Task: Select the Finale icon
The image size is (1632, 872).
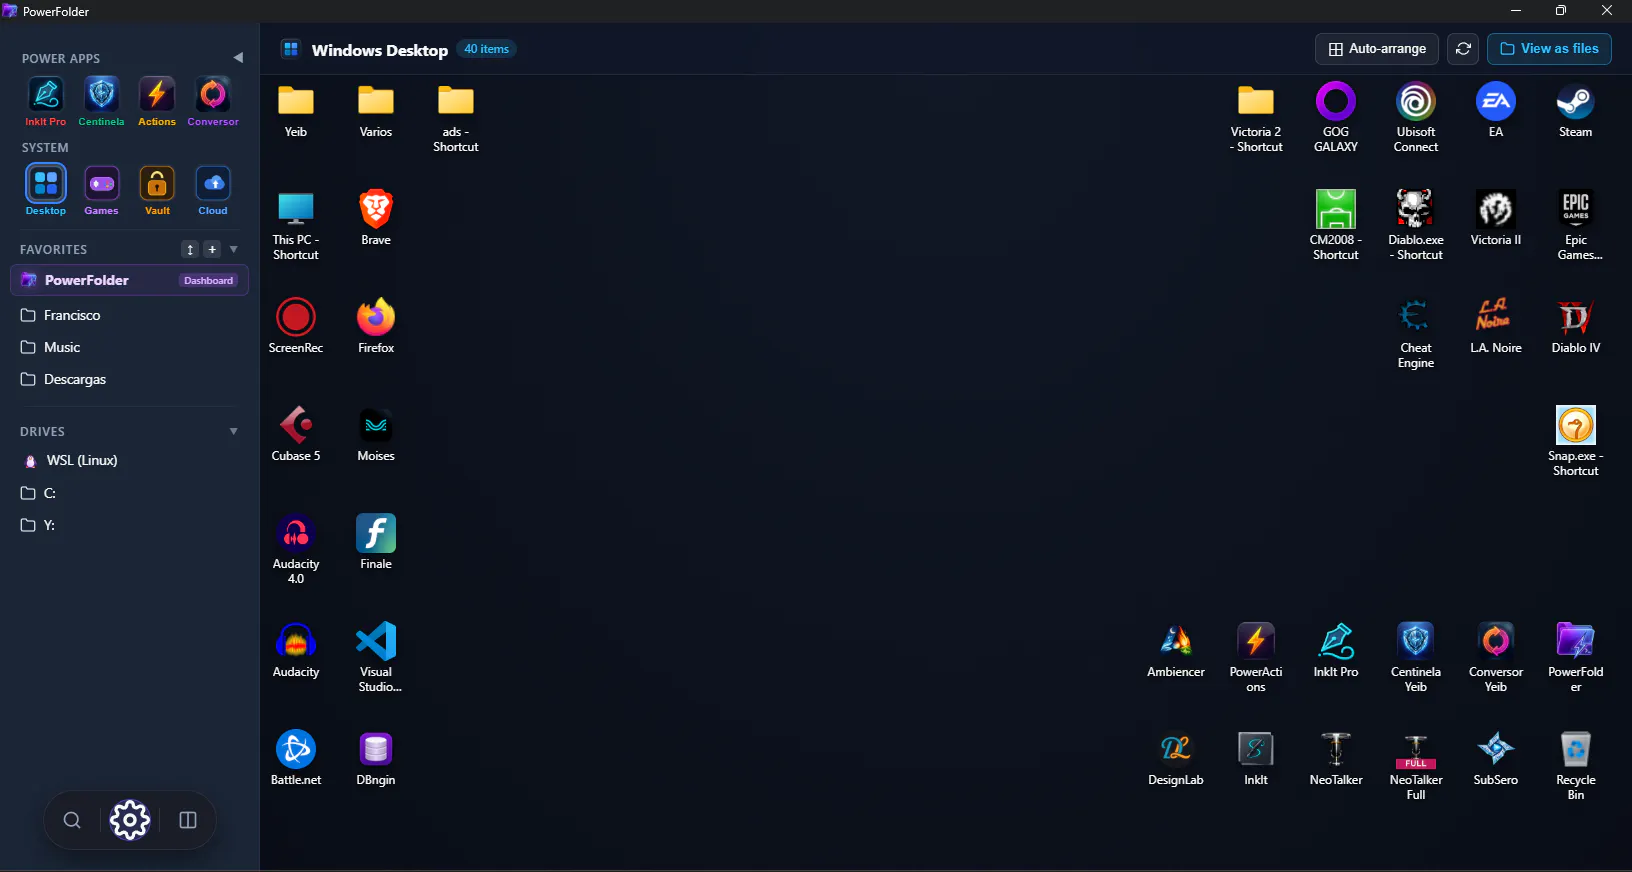Action: tap(376, 542)
